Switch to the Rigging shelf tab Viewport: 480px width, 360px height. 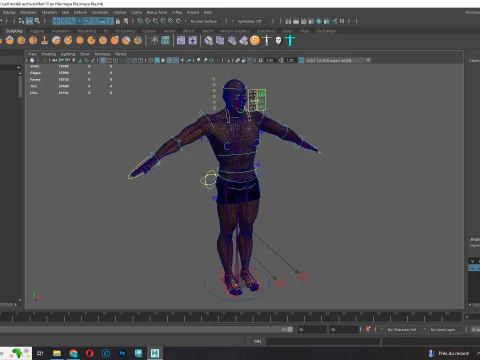[x=37, y=31]
